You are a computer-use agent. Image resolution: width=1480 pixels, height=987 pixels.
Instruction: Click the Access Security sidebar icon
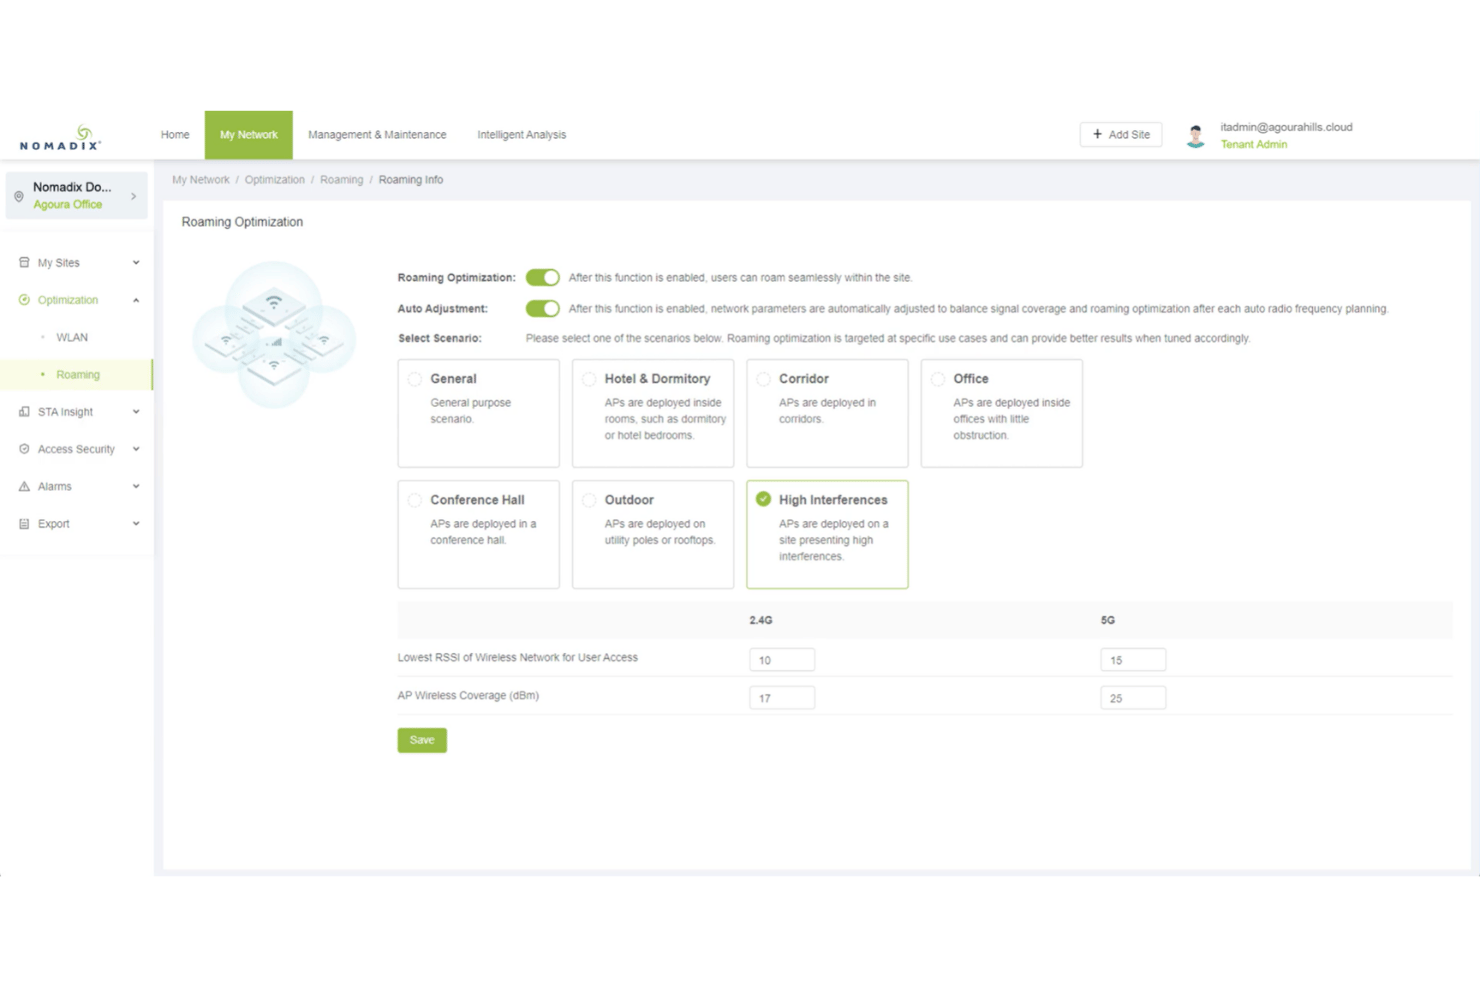tap(24, 449)
